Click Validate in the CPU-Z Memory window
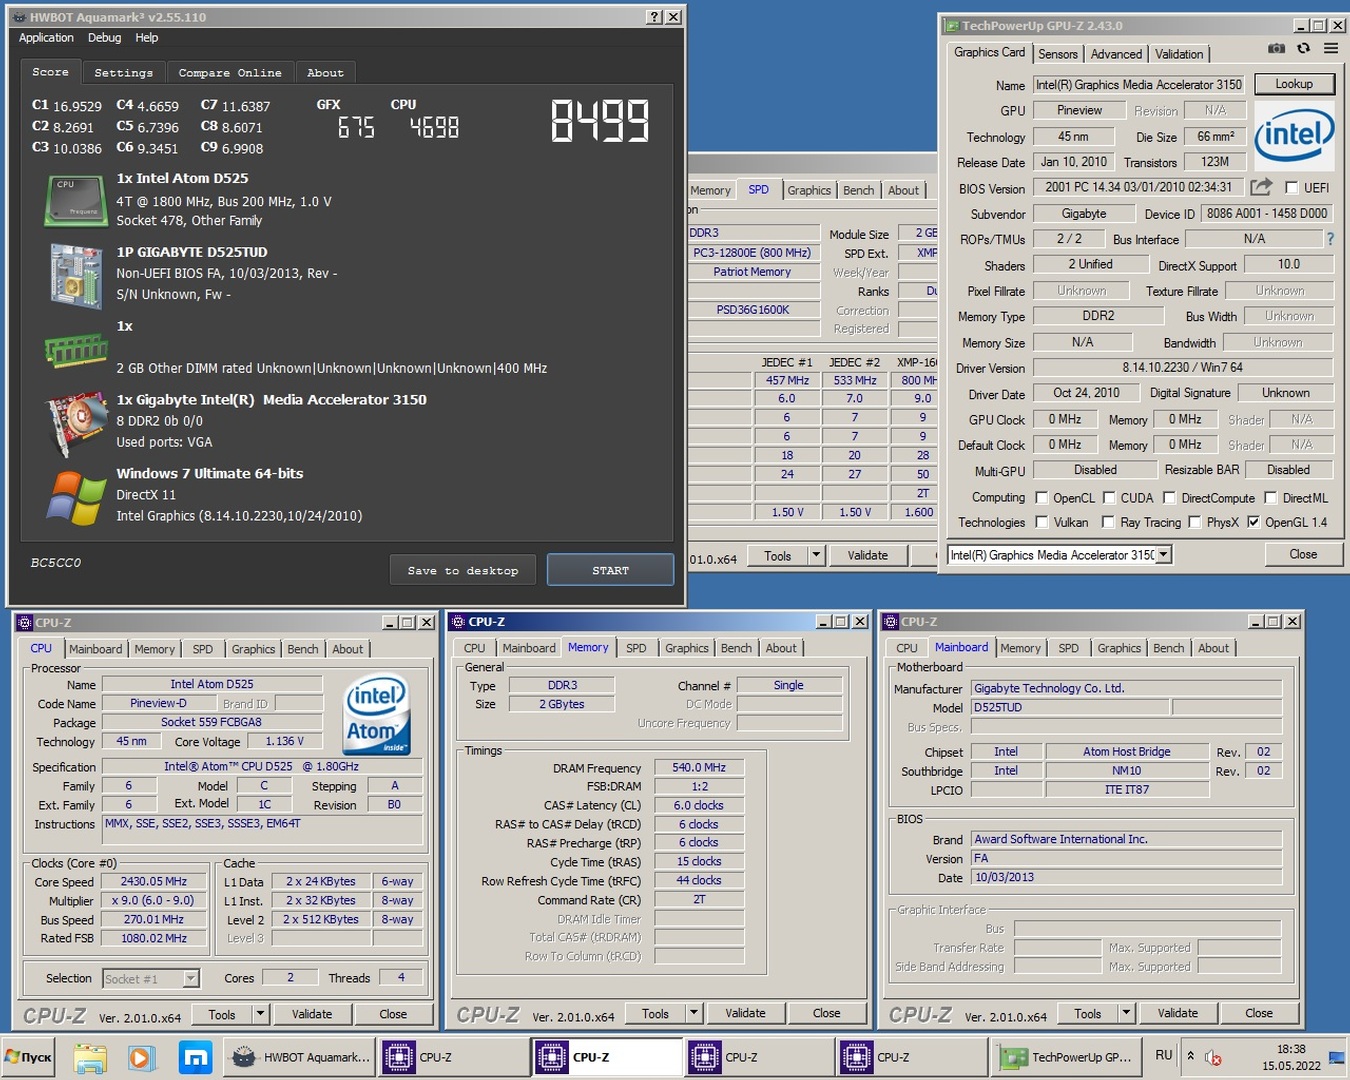This screenshot has height=1080, width=1350. click(745, 1013)
